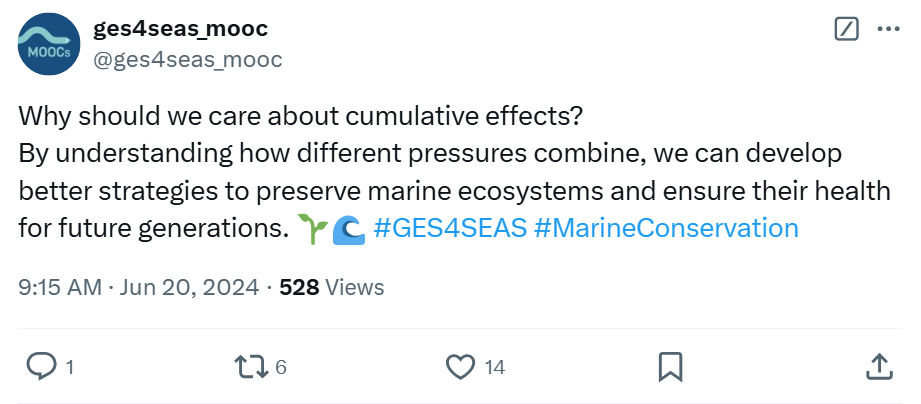Image resolution: width=921 pixels, height=404 pixels.
Task: Like the tweet with the heart icon
Action: [x=459, y=367]
